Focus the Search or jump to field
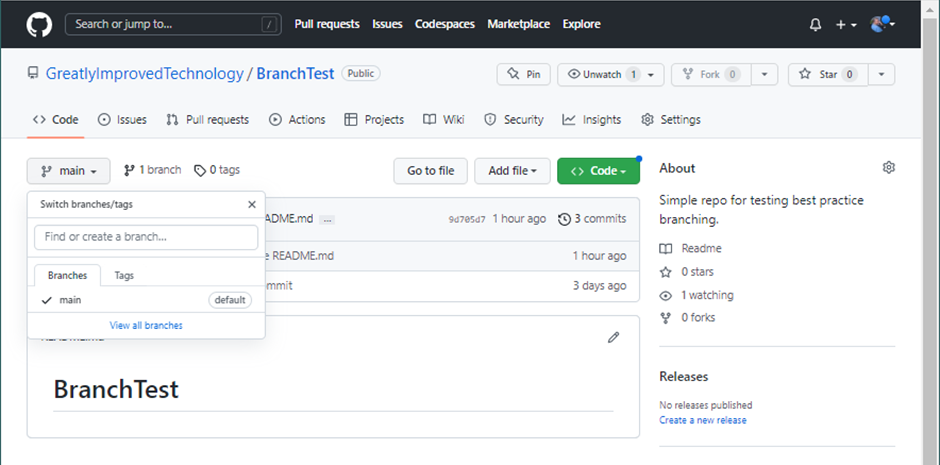The width and height of the screenshot is (940, 465). point(173,25)
